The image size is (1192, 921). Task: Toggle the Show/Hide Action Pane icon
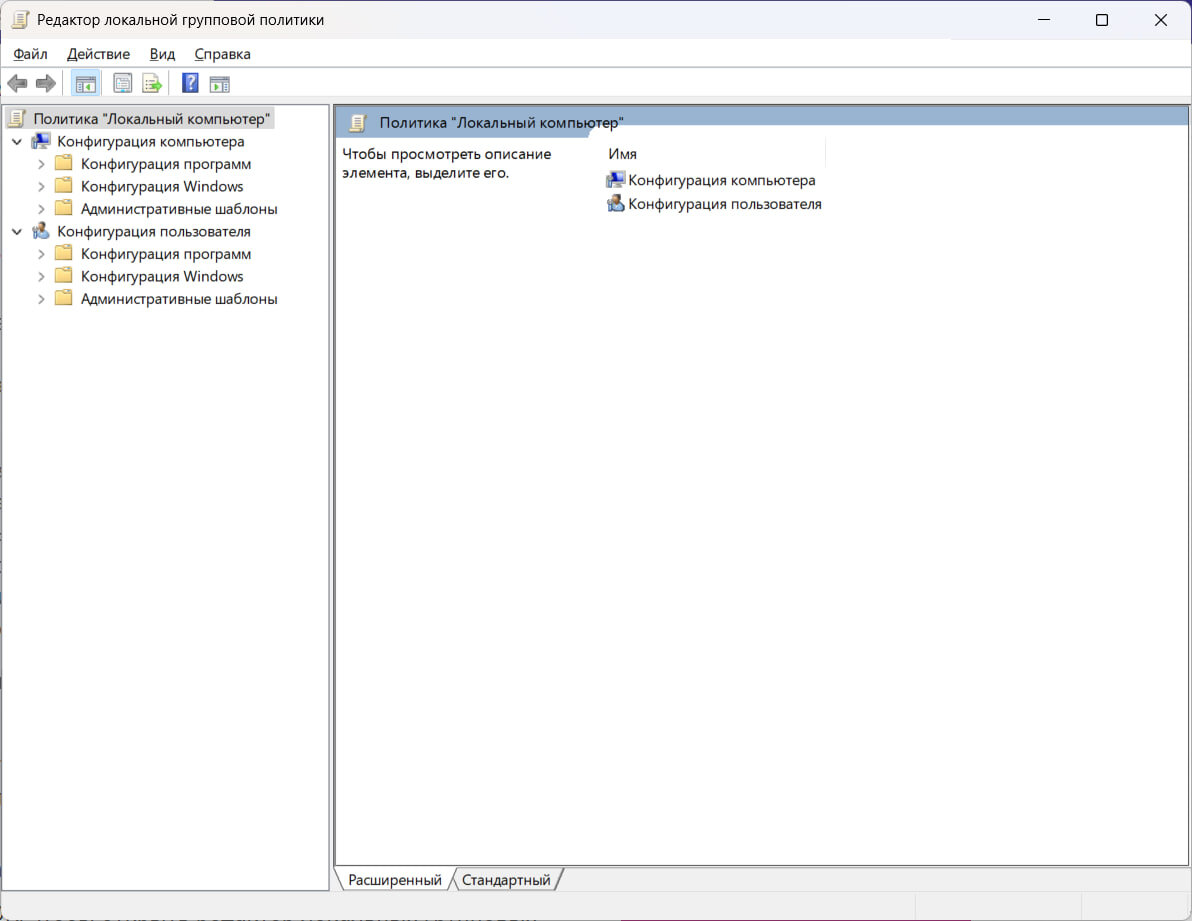(x=219, y=84)
